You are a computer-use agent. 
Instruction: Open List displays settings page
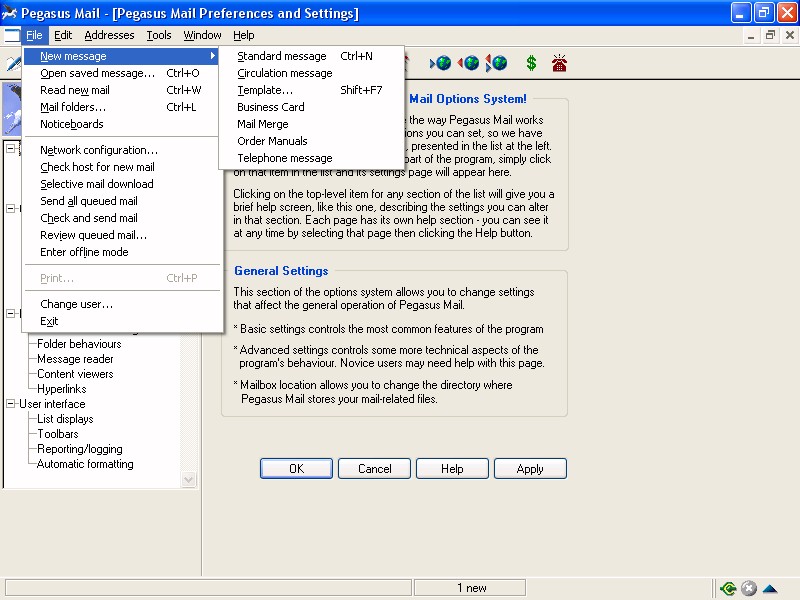(65, 419)
